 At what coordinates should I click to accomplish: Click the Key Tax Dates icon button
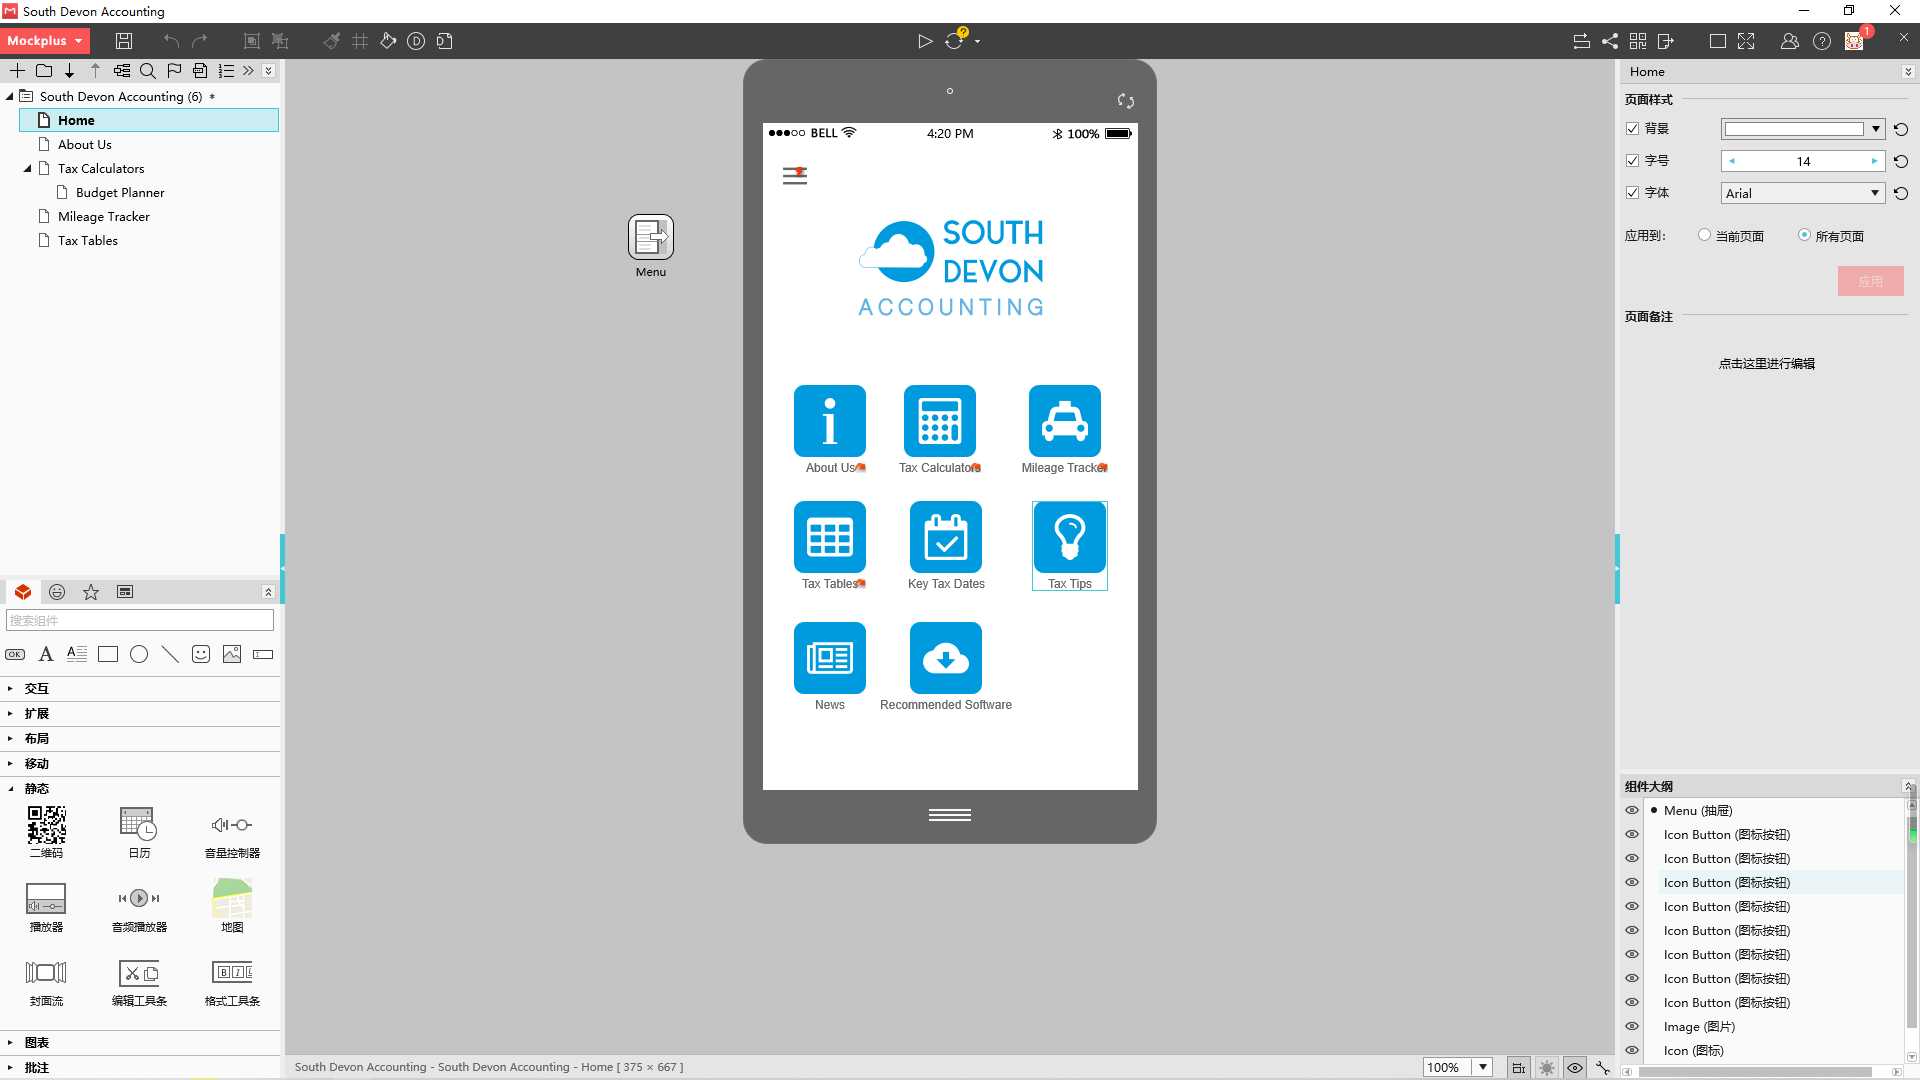946,546
